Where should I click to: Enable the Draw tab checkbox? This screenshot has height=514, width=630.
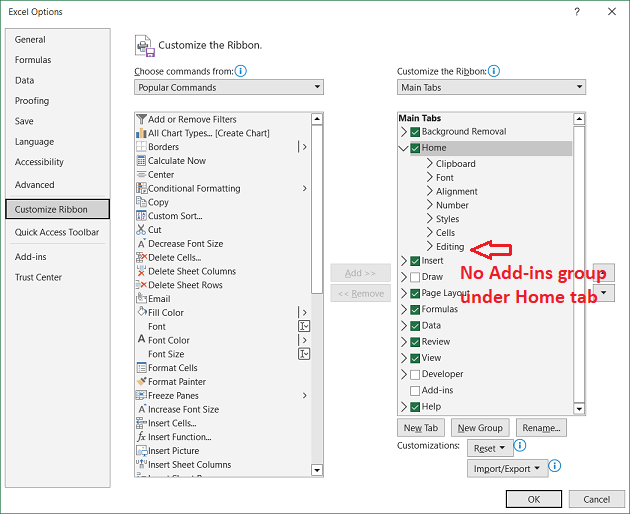click(x=415, y=277)
